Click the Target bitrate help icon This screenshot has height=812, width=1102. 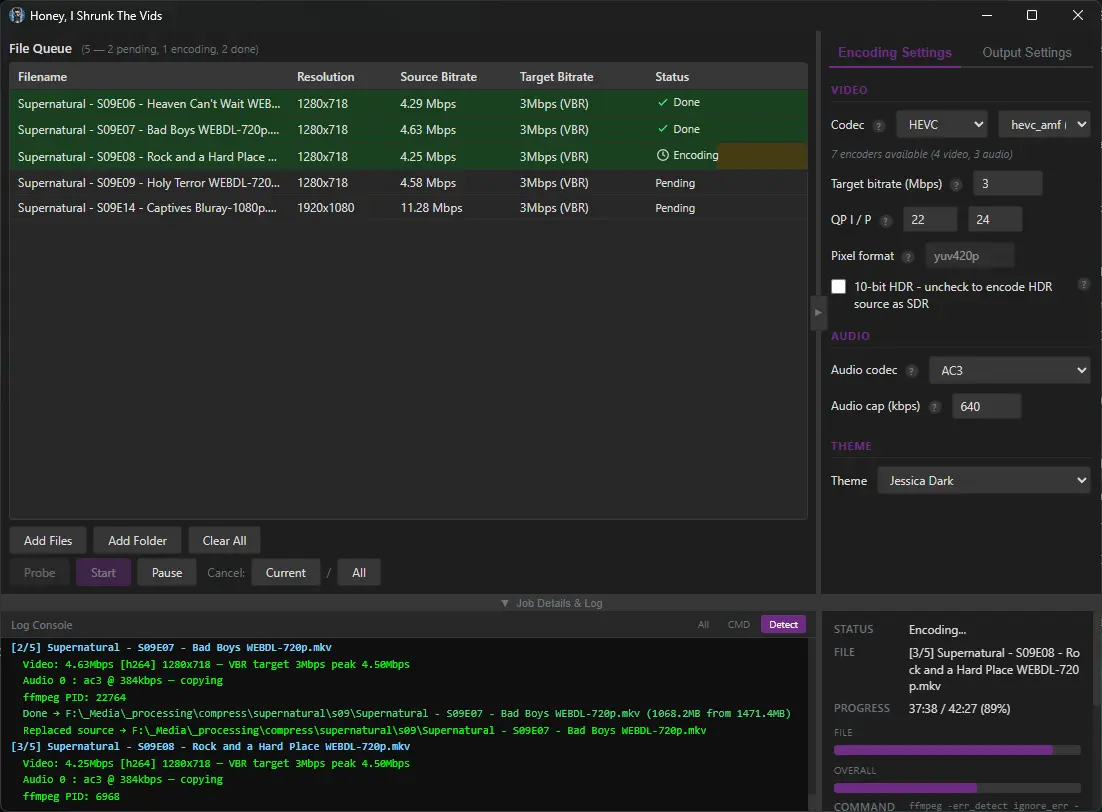[956, 185]
